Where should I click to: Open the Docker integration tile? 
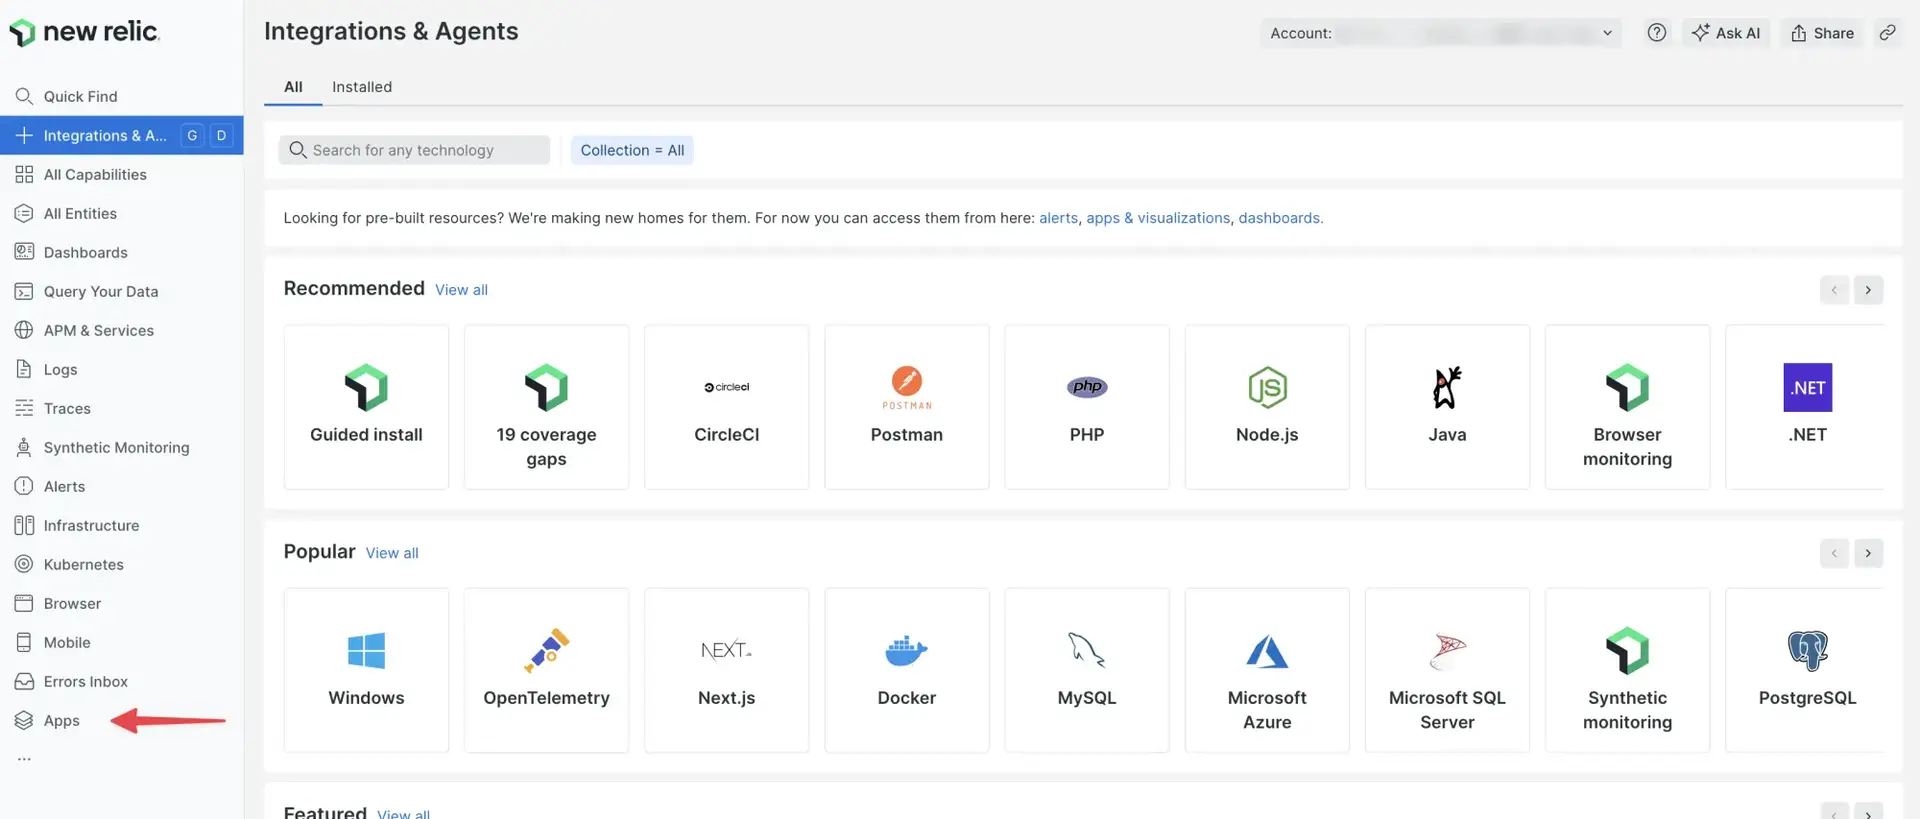pos(906,670)
